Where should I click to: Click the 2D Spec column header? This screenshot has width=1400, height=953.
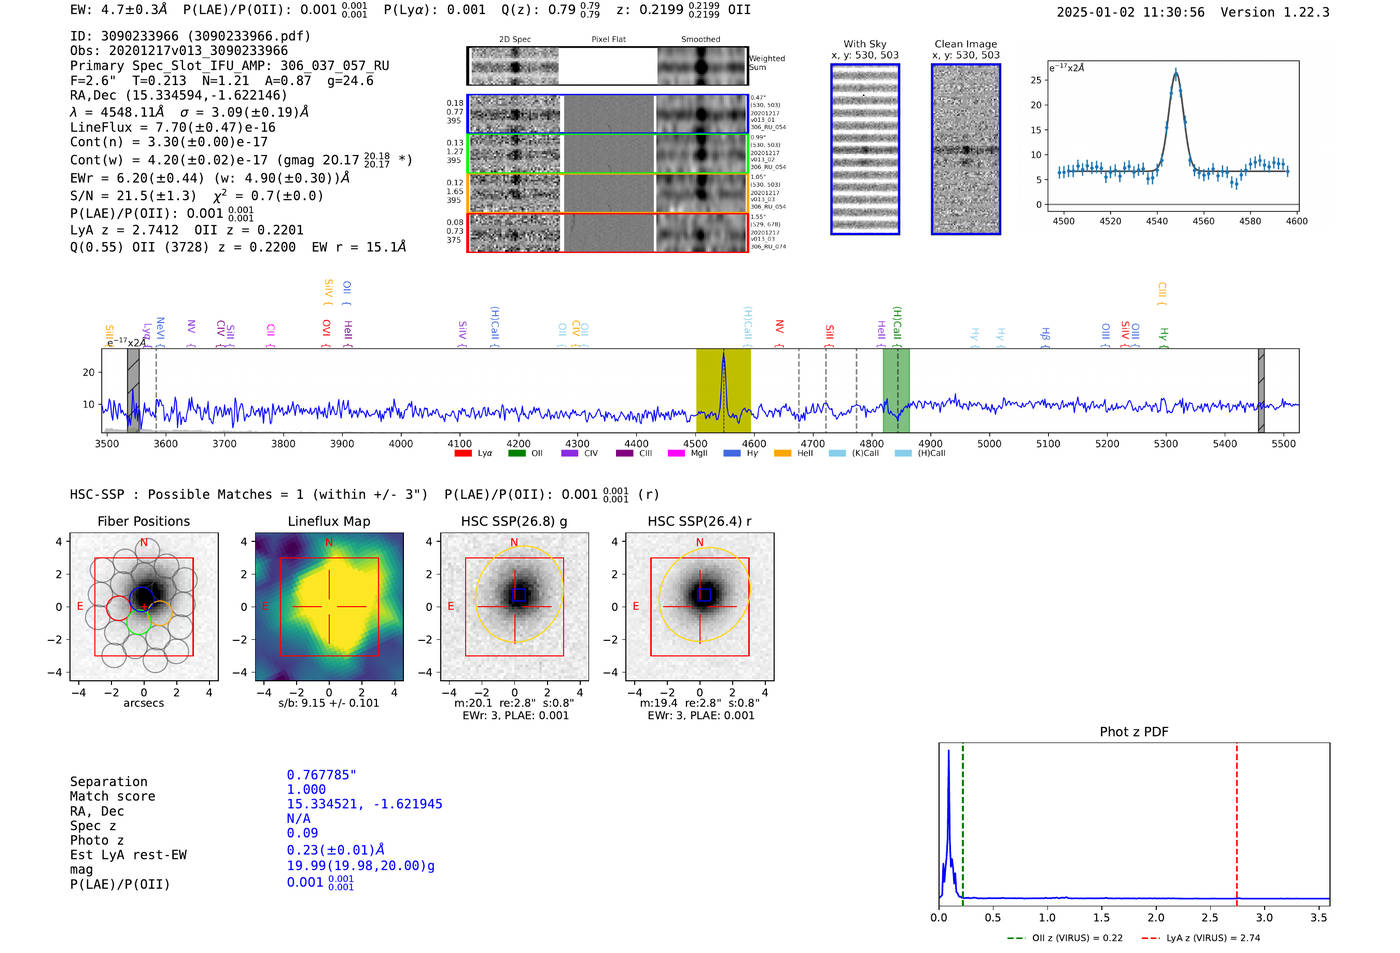(x=514, y=40)
